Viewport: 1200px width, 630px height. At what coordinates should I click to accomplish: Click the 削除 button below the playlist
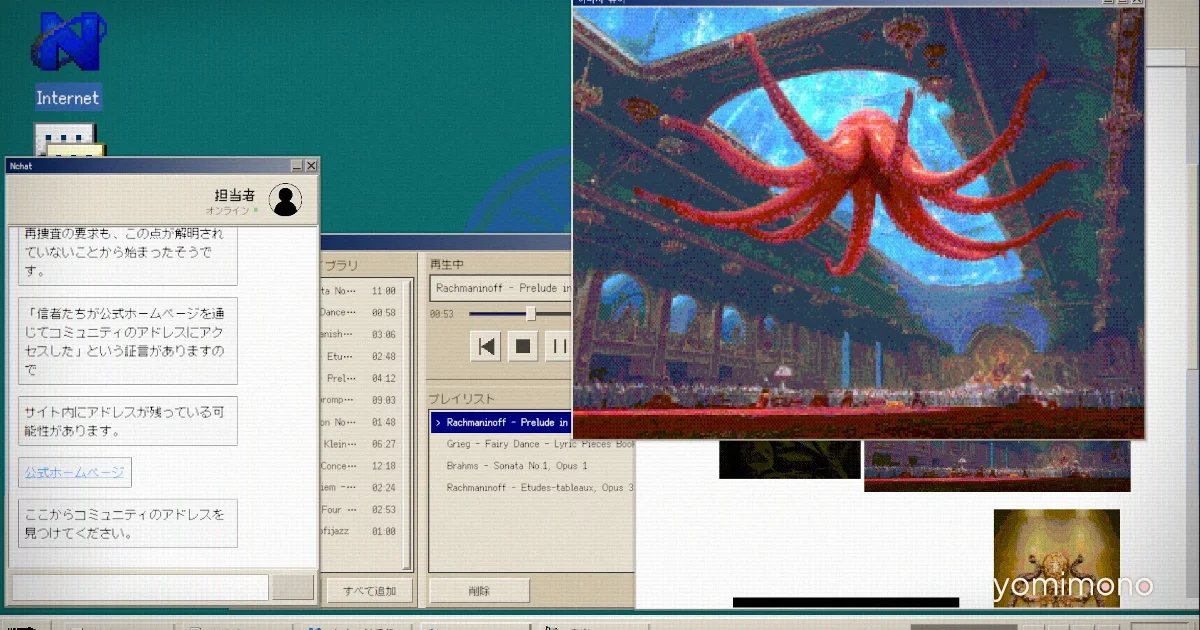coord(479,591)
